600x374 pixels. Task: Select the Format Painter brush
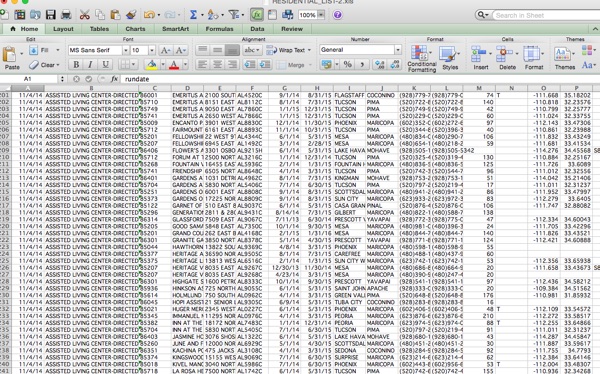tap(131, 15)
